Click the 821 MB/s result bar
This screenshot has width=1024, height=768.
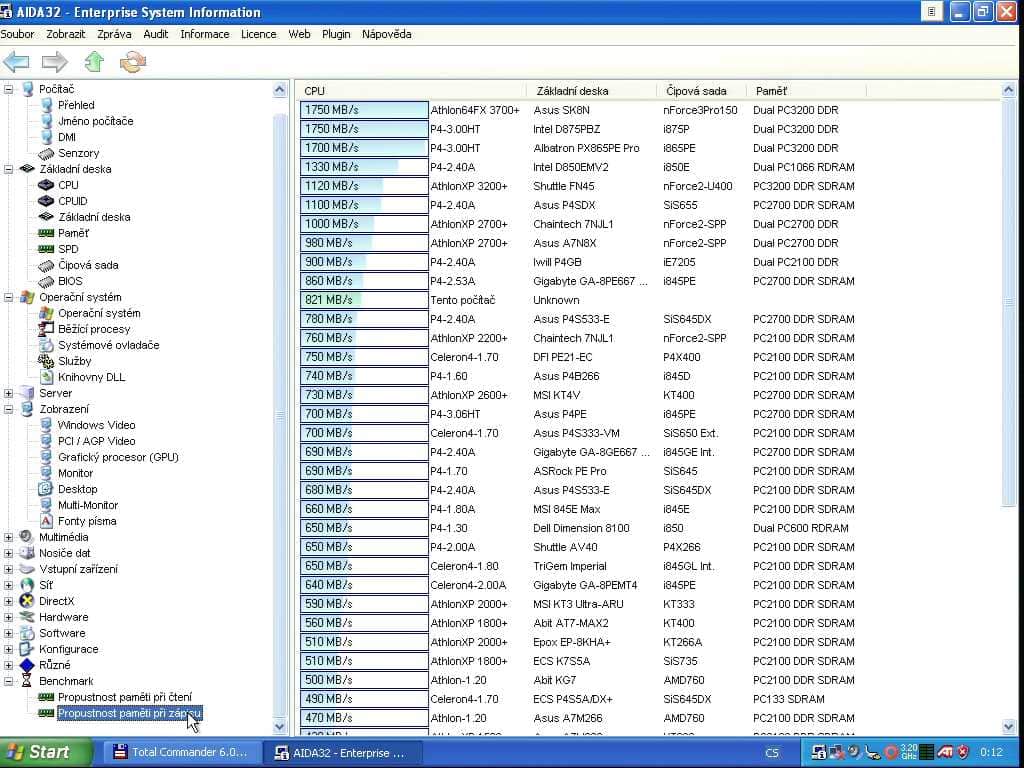[x=364, y=300]
